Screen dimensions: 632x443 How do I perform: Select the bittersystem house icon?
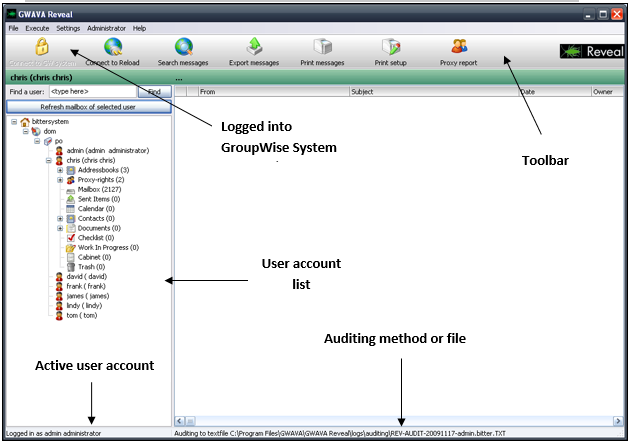click(25, 122)
